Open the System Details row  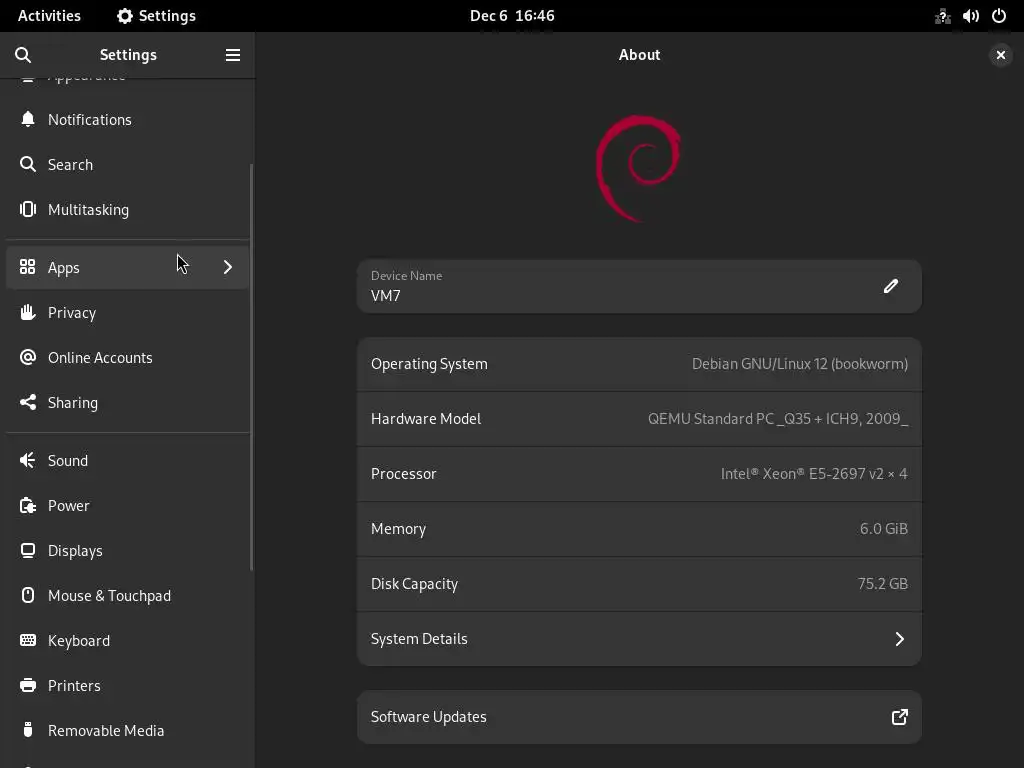click(639, 639)
